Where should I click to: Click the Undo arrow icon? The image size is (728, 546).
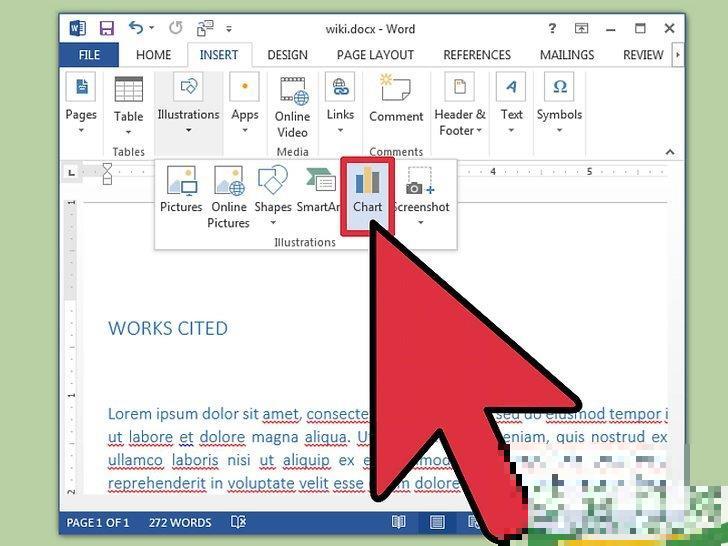point(136,27)
